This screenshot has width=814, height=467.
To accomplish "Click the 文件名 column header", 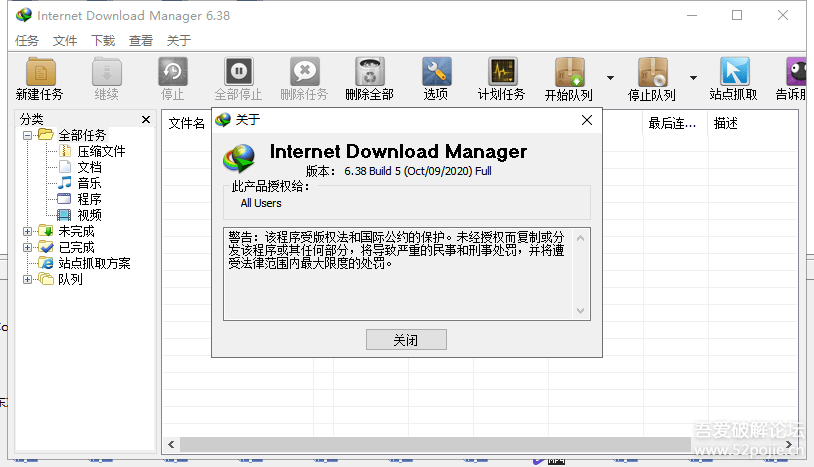I will (x=187, y=123).
